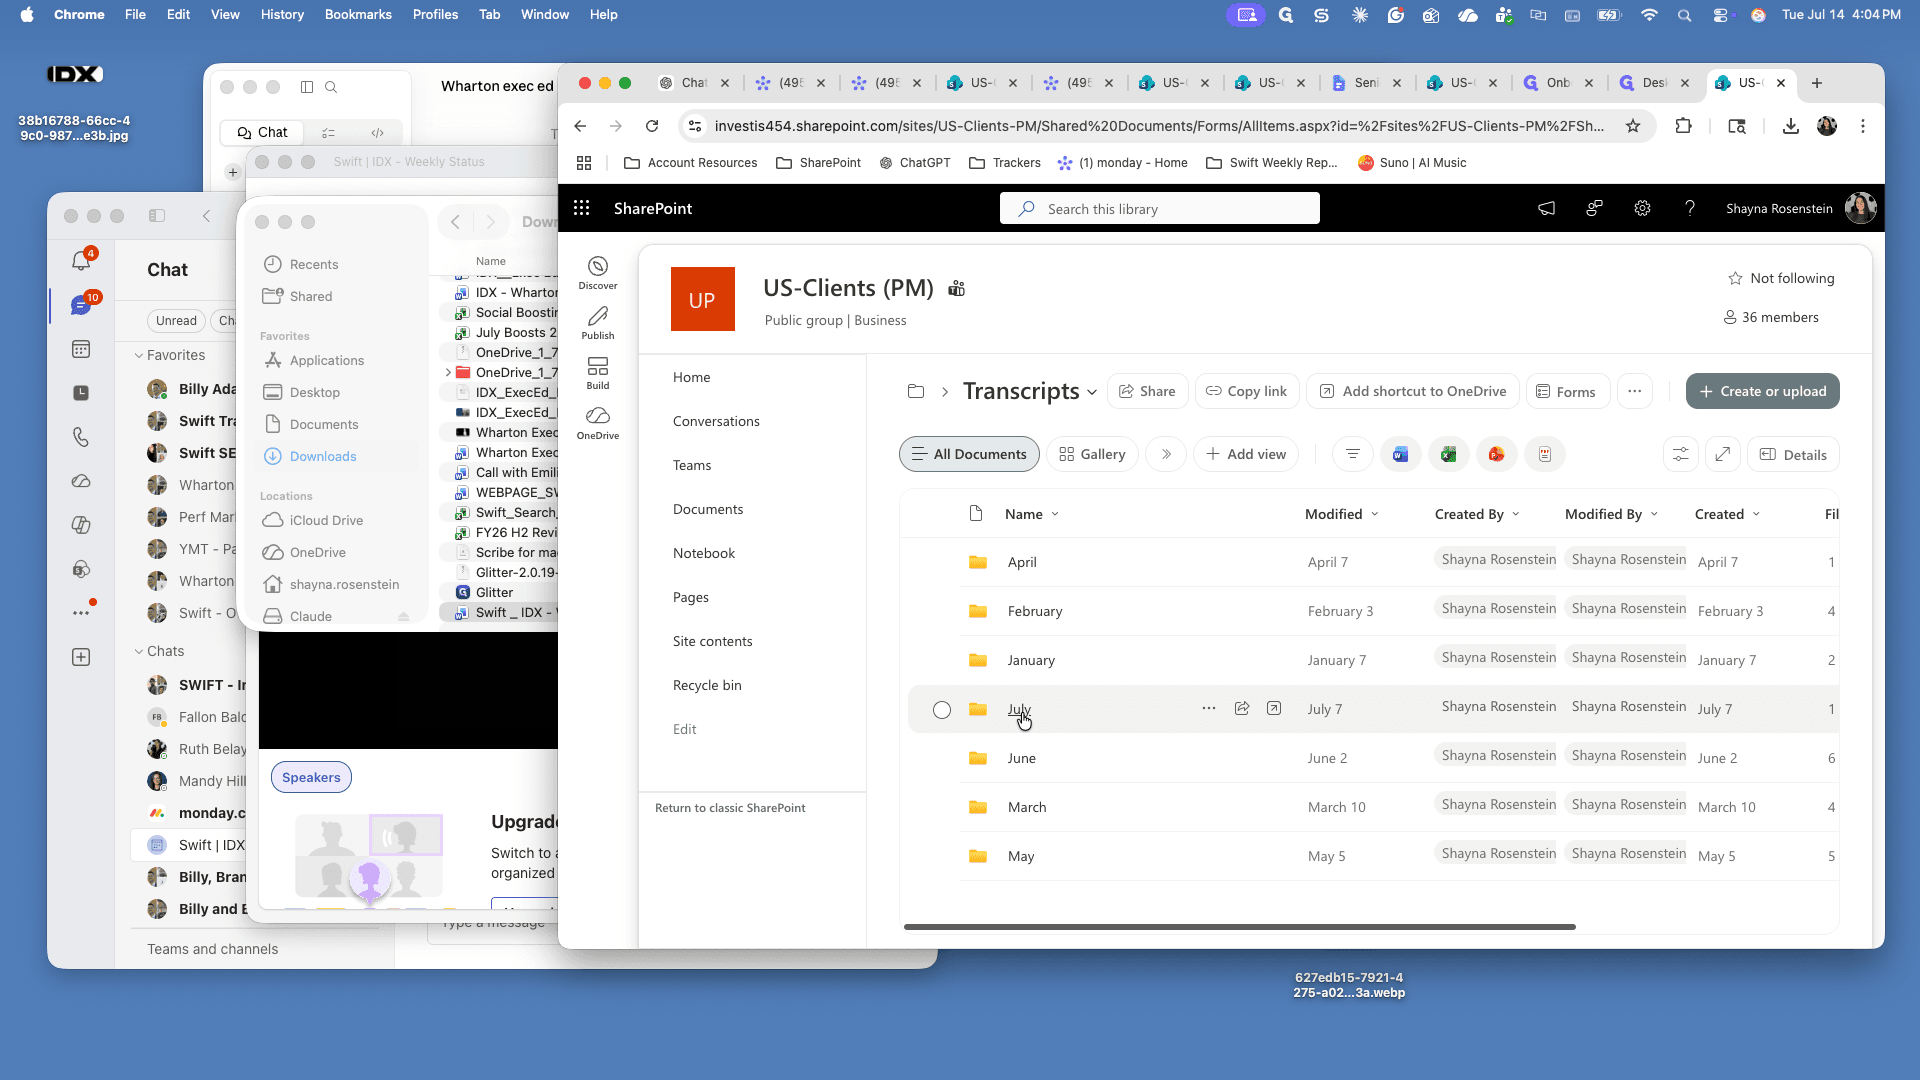This screenshot has height=1080, width=1920.
Task: Expand OneDrive_1_7 folder in Finder list
Action: [448, 372]
